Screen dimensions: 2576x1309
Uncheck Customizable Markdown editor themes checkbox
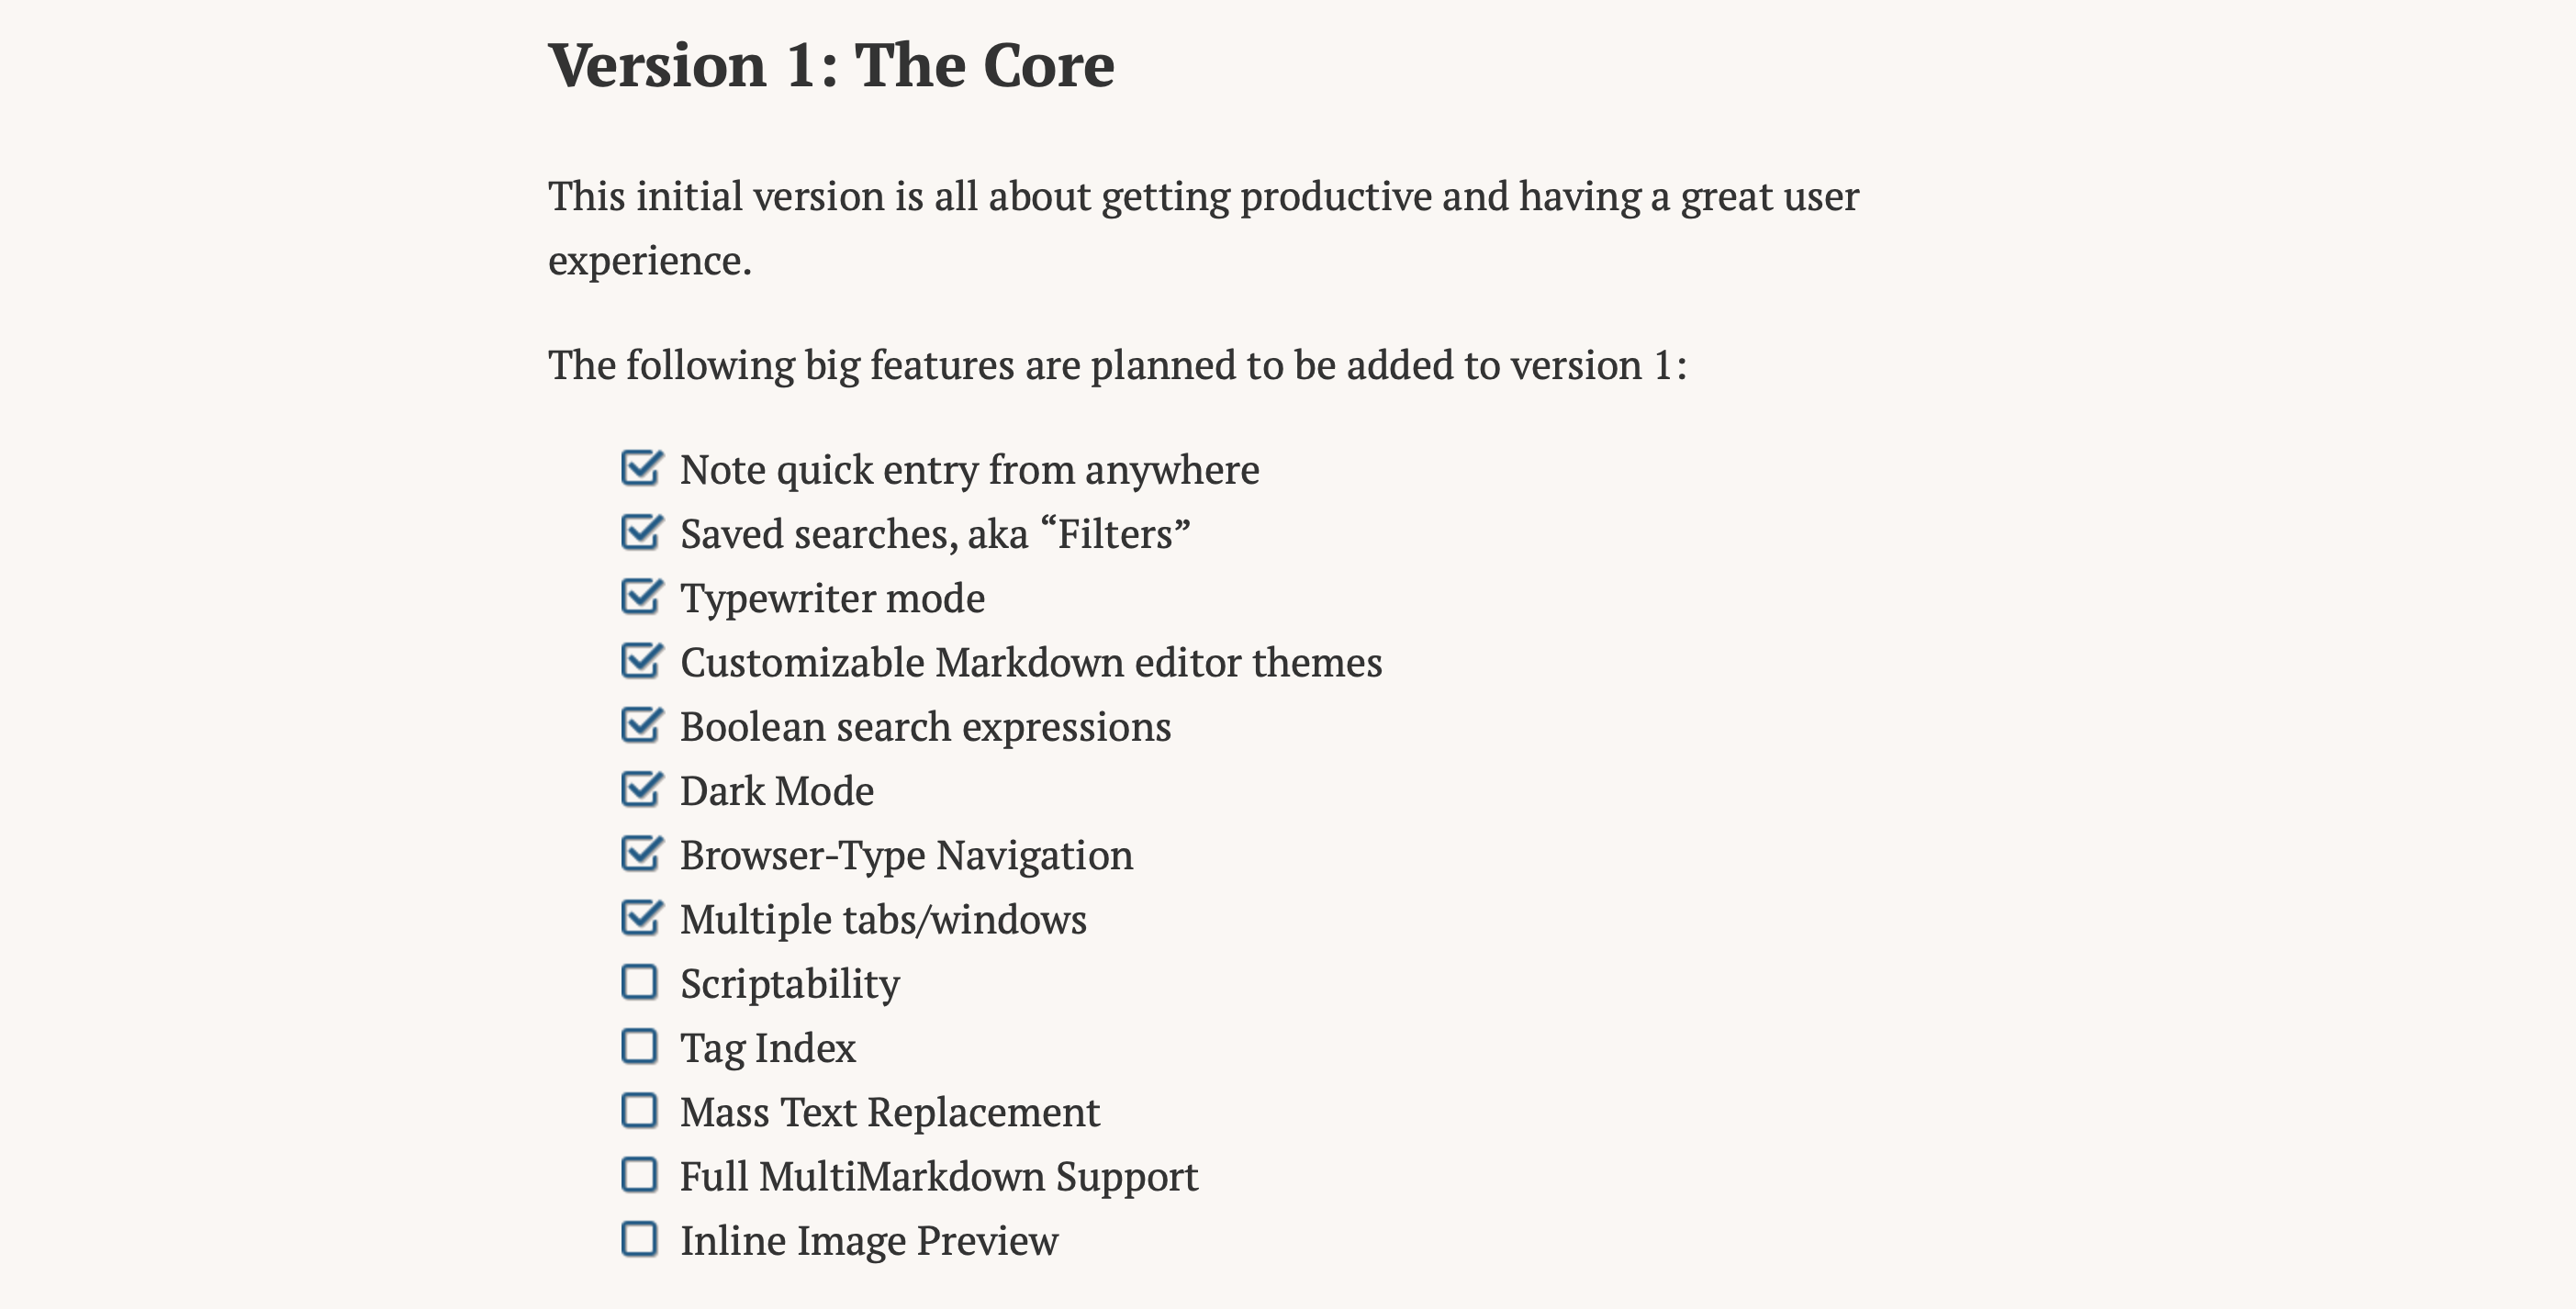pyautogui.click(x=640, y=661)
